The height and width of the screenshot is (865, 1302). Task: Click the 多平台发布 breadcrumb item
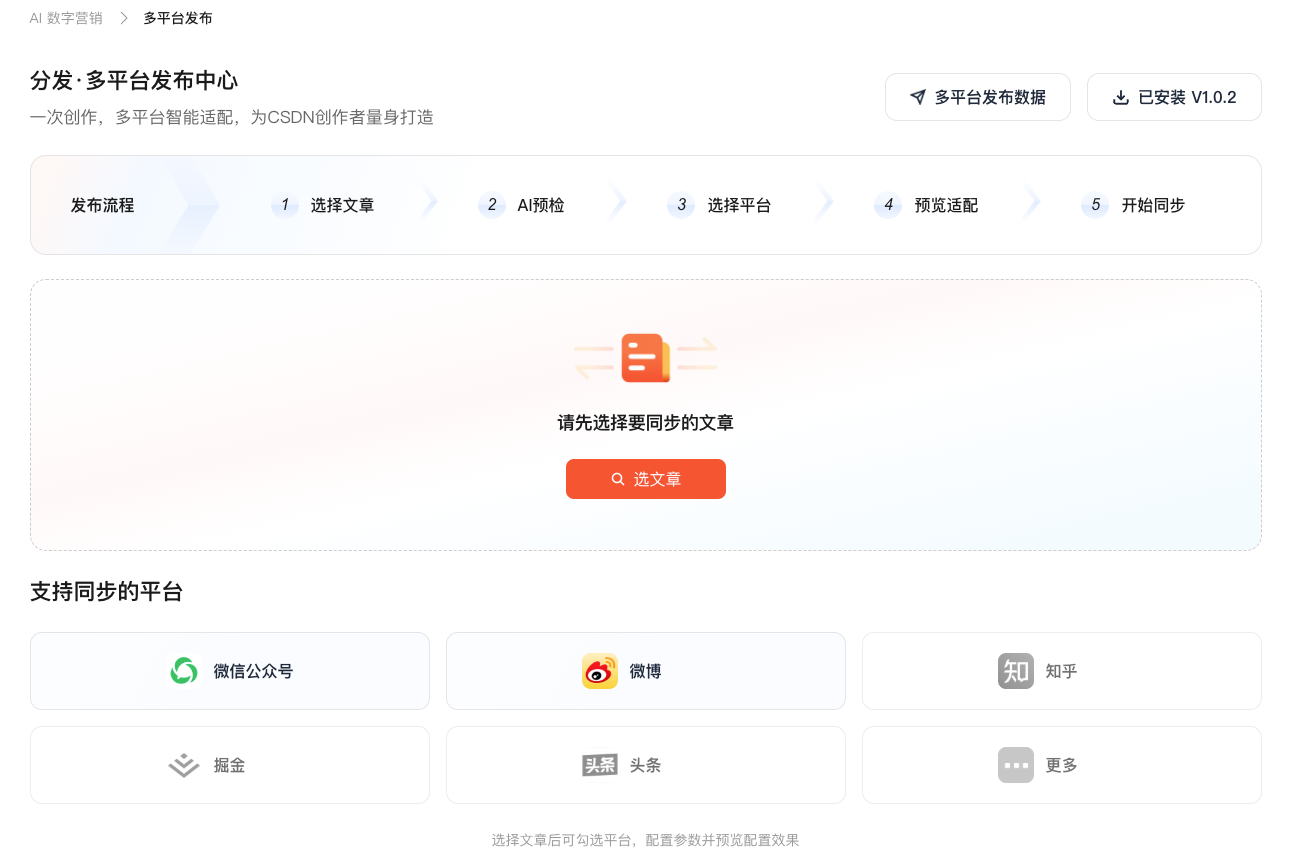177,17
